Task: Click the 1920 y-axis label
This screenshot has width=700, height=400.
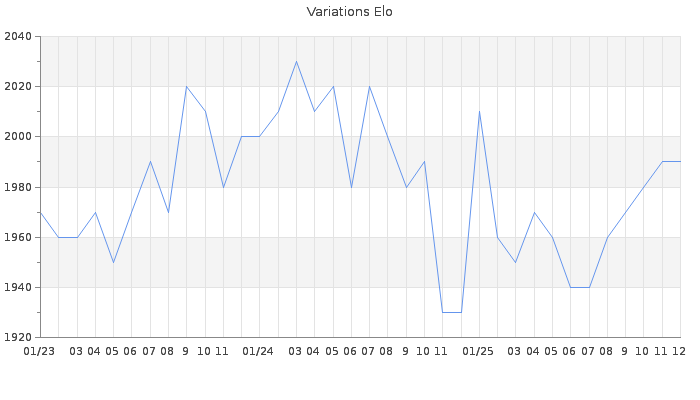Action: coord(18,338)
